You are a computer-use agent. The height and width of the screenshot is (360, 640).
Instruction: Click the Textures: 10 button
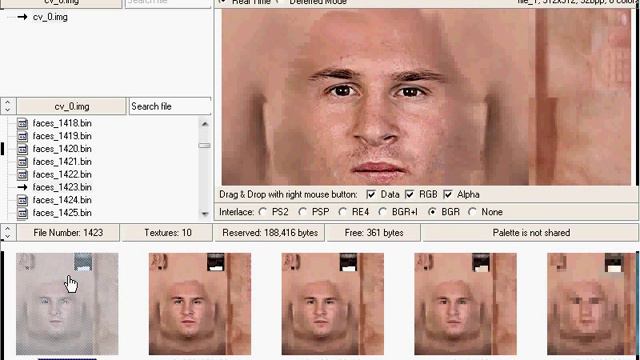[167, 233]
